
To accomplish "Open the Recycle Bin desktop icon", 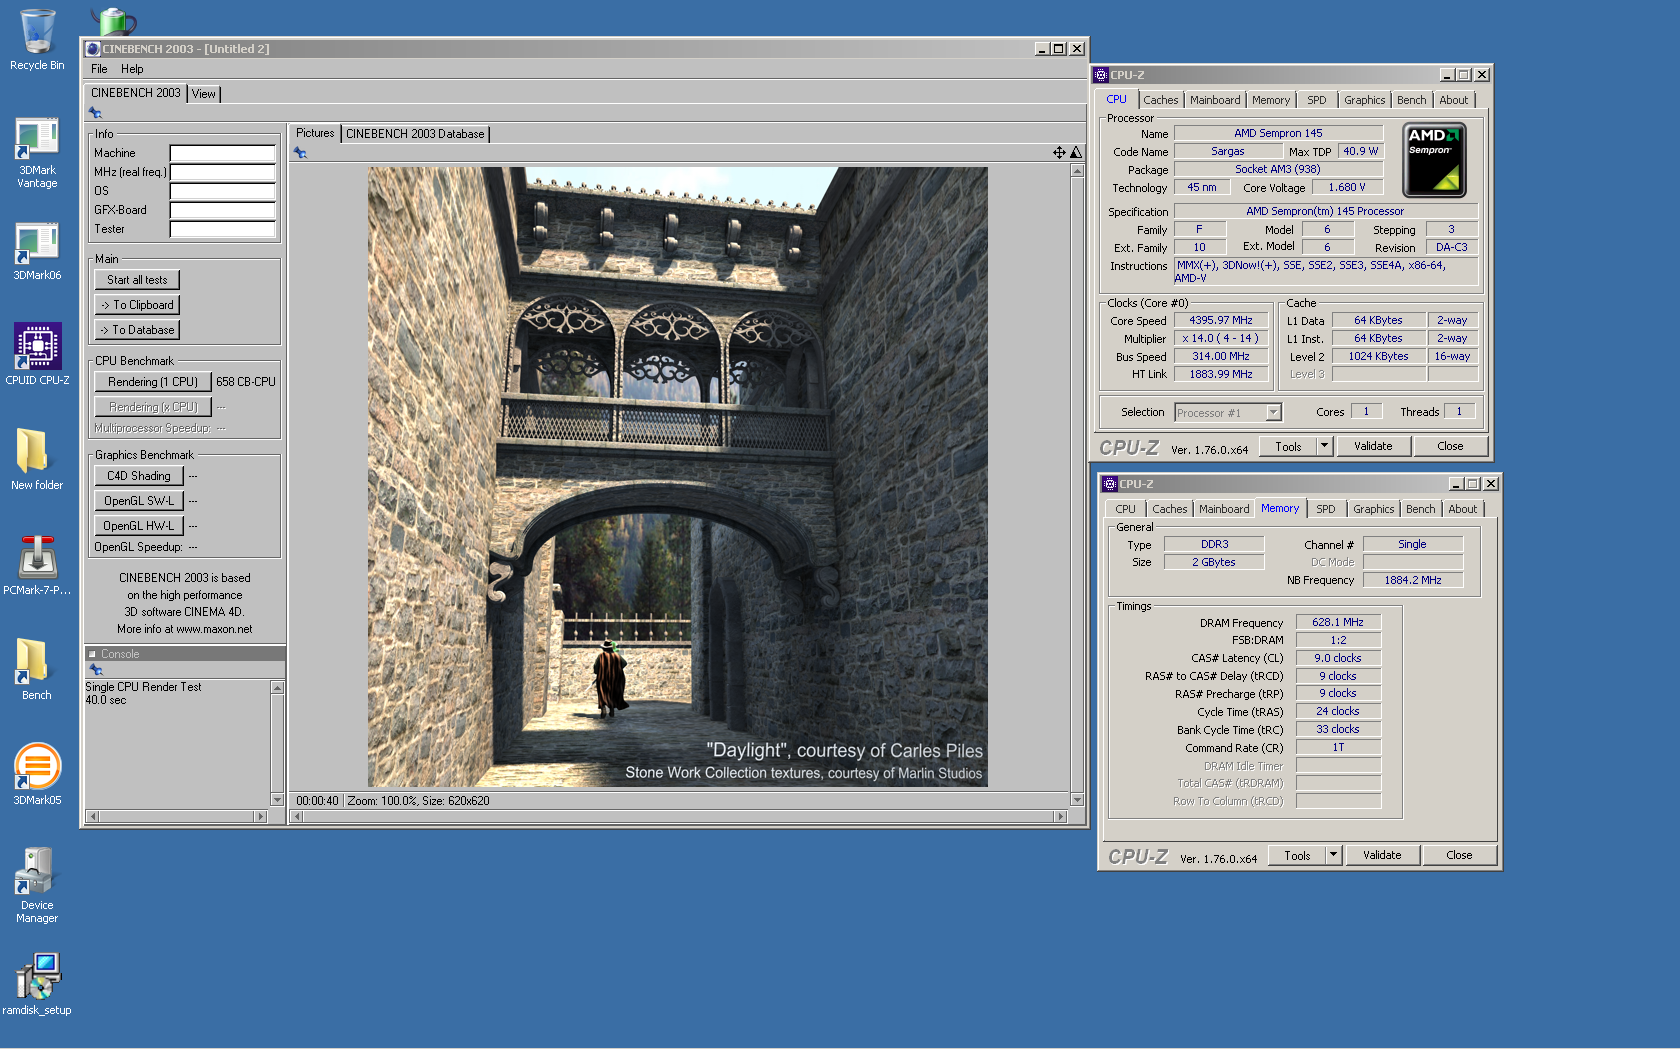I will [37, 40].
